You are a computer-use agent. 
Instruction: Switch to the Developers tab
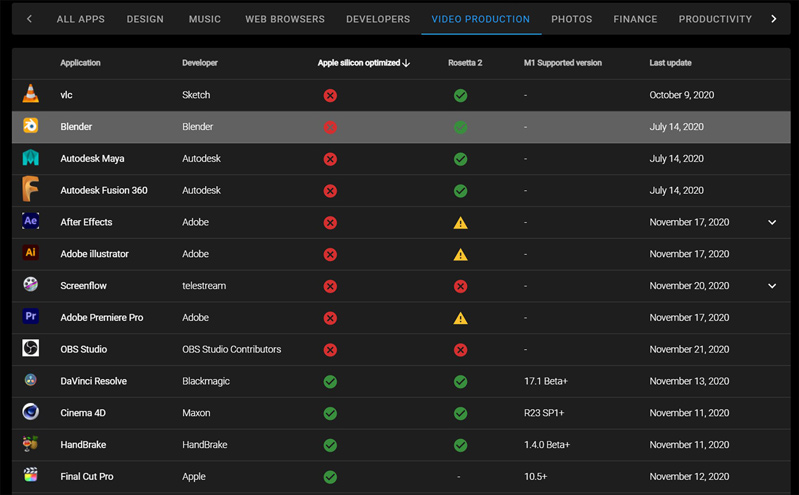coord(378,19)
